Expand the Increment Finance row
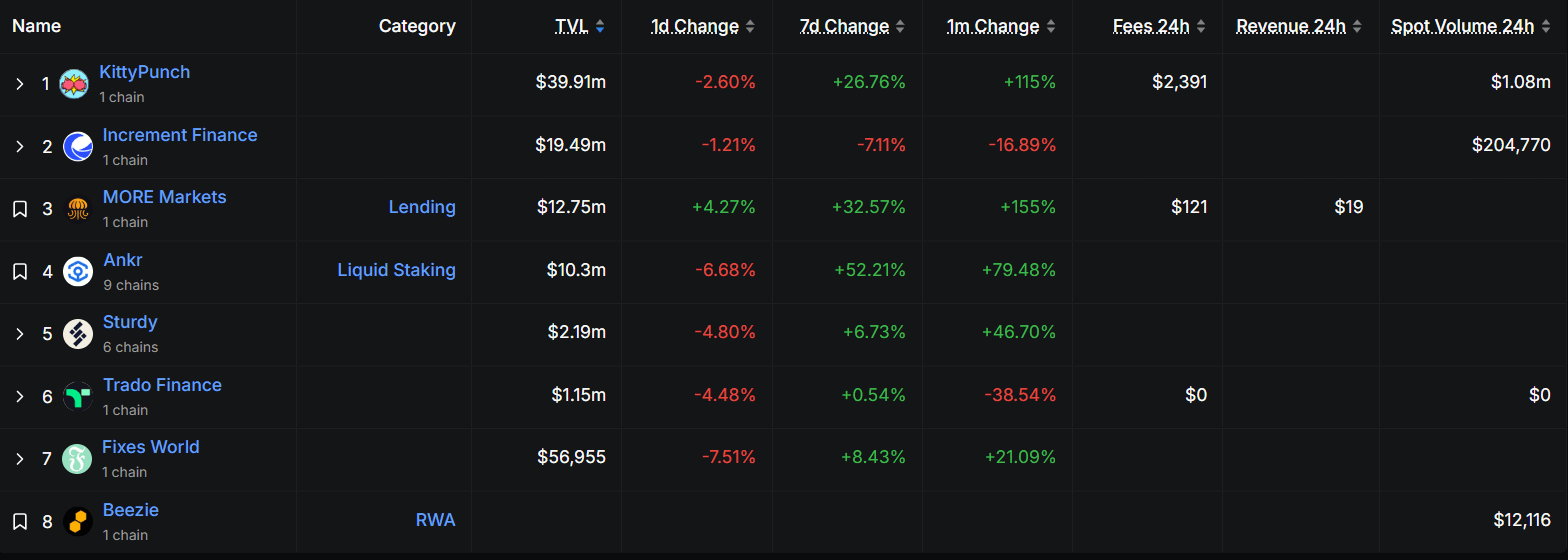Image resolution: width=1568 pixels, height=560 pixels. [x=19, y=147]
